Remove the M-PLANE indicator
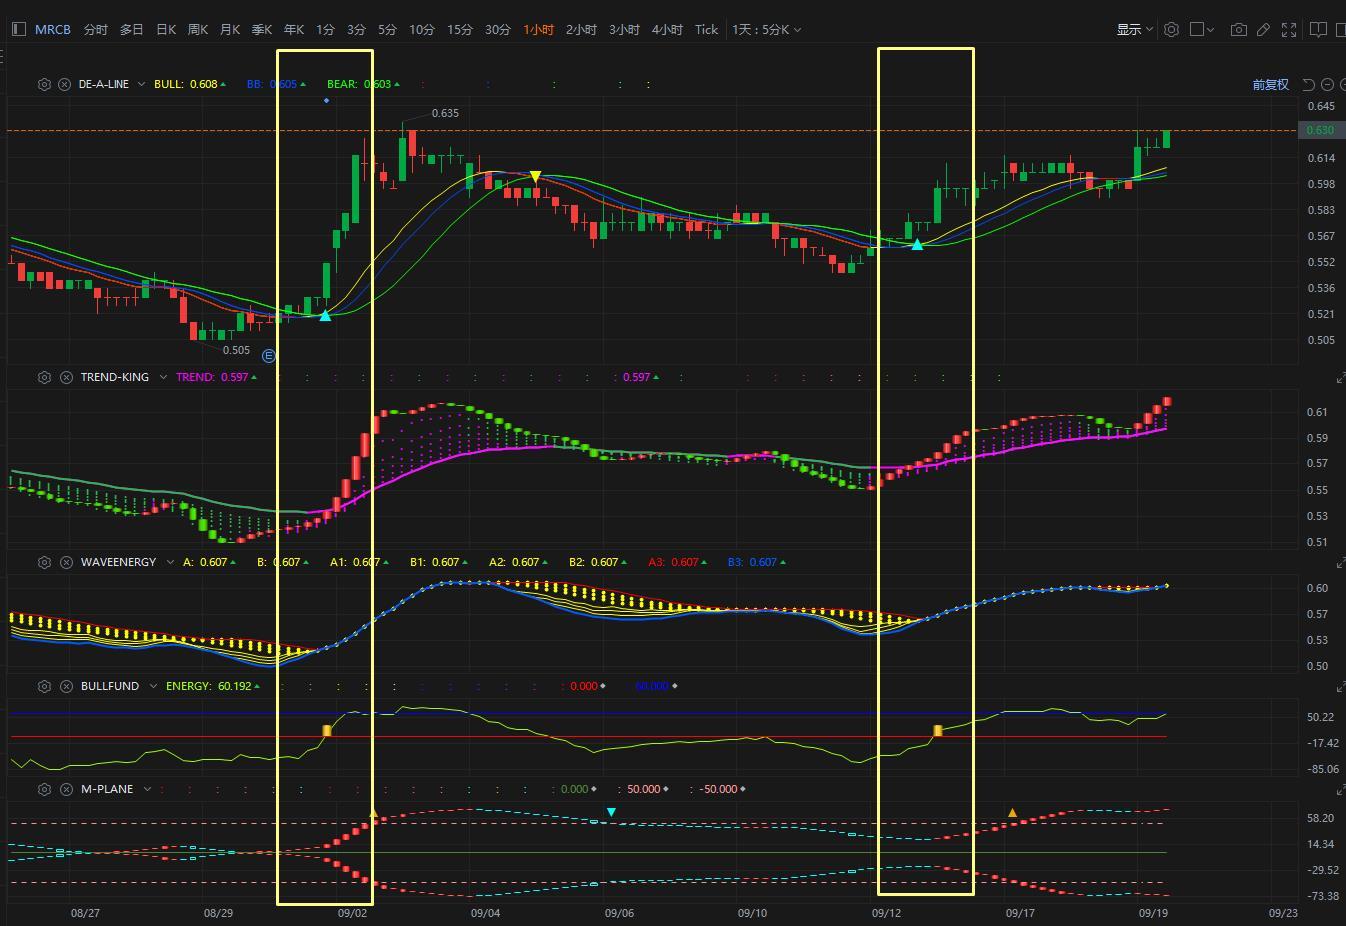The image size is (1346, 926). (66, 789)
